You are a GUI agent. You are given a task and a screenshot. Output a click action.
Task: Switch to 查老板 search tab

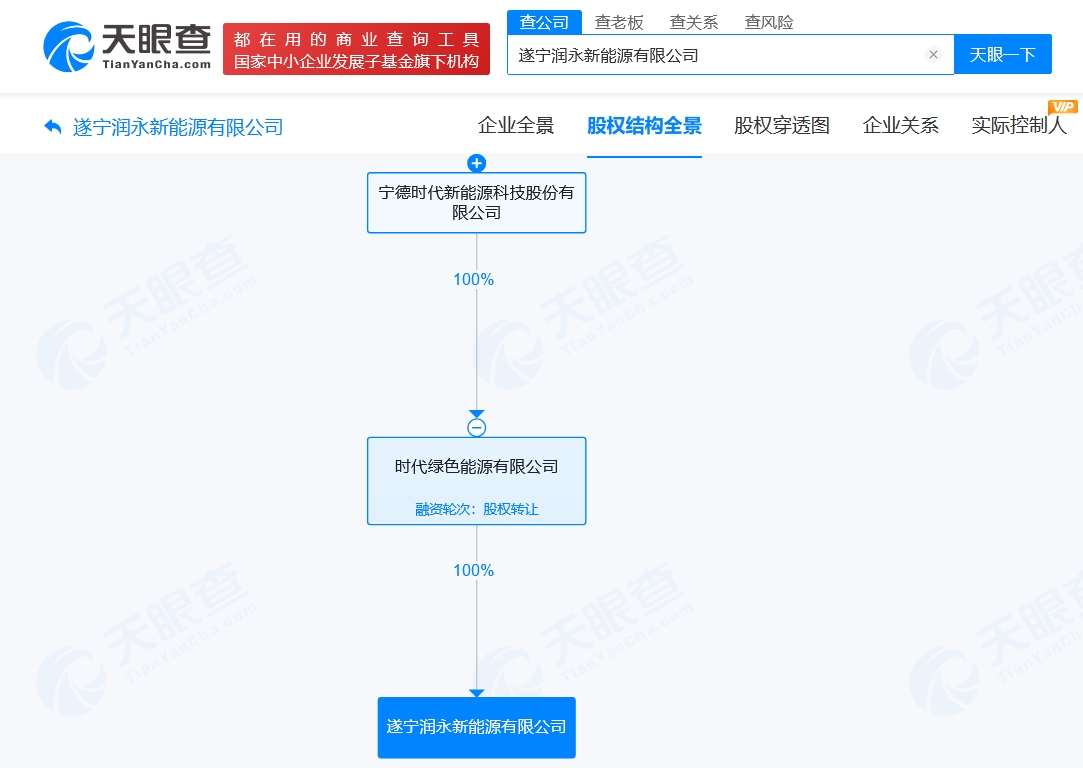click(x=619, y=22)
